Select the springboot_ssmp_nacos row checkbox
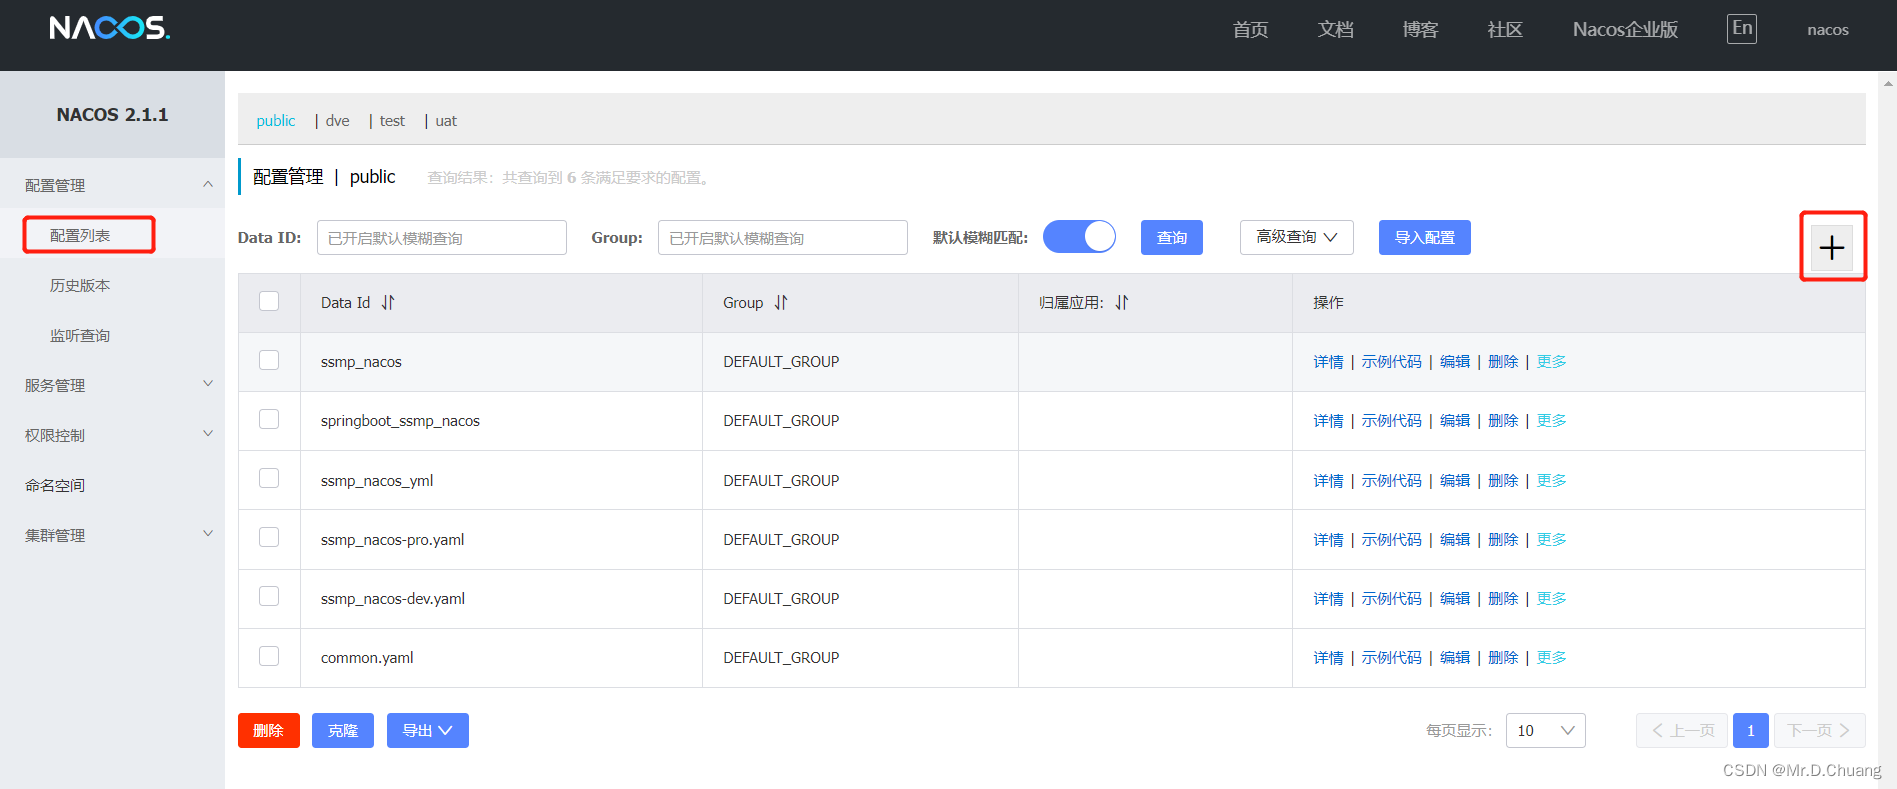Viewport: 1897px width, 789px height. coord(269,419)
